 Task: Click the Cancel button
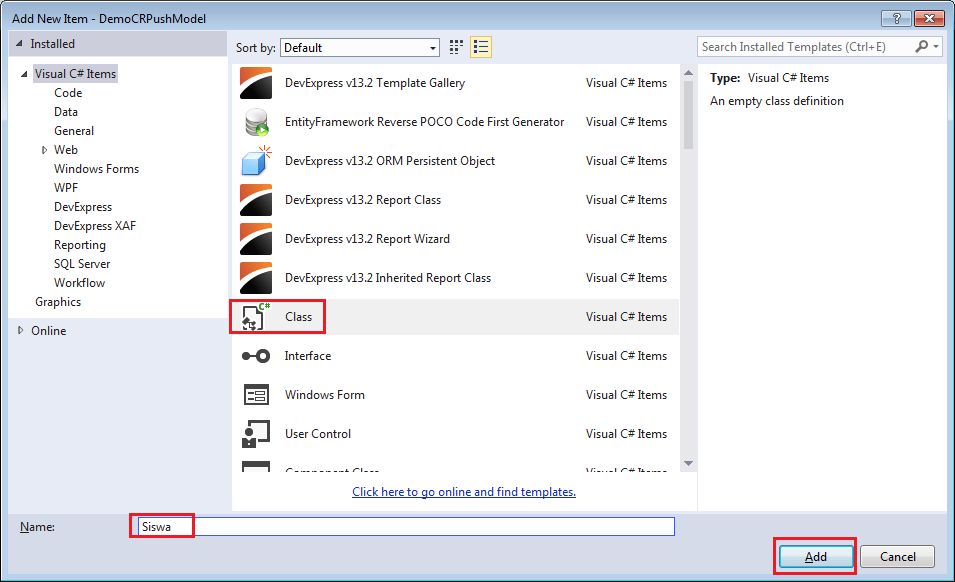click(x=897, y=556)
